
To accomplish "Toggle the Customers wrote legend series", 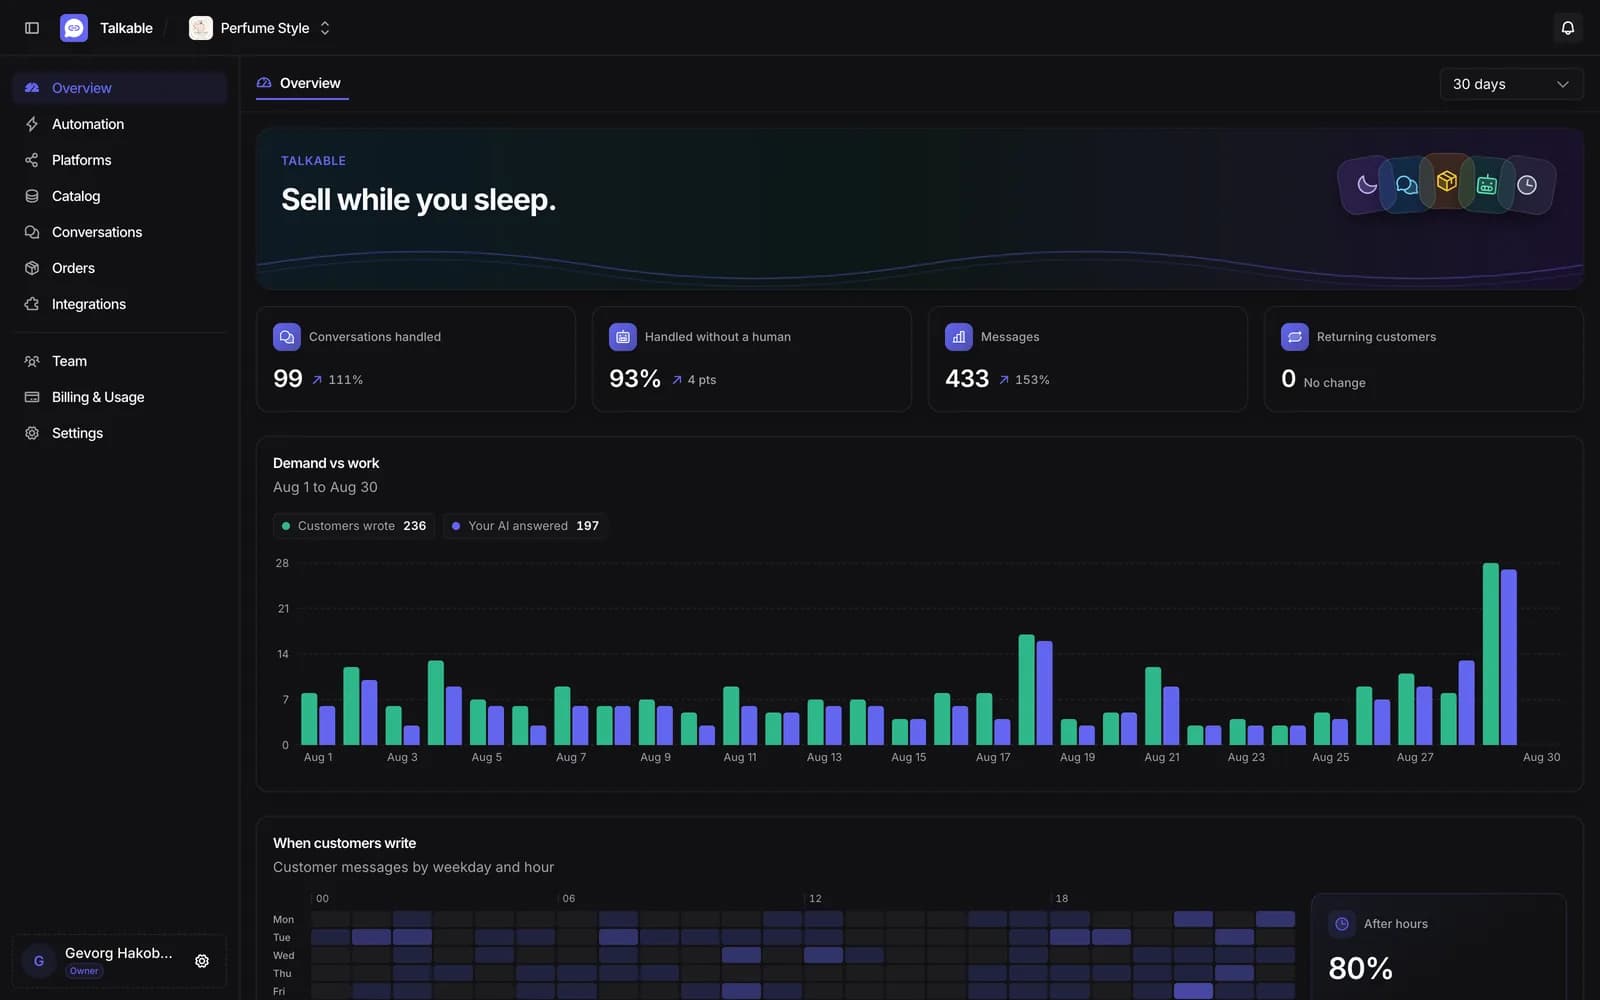I will [x=354, y=526].
